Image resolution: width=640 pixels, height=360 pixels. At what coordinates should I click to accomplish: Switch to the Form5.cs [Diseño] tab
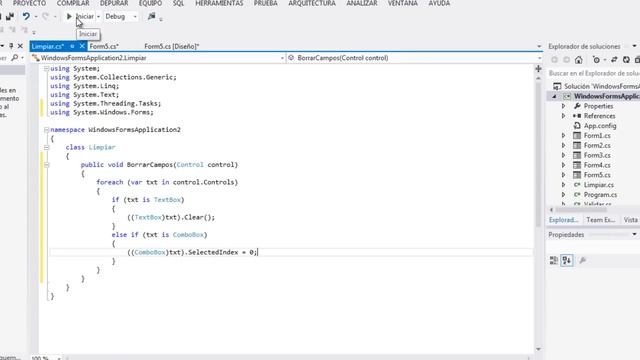pos(171,47)
